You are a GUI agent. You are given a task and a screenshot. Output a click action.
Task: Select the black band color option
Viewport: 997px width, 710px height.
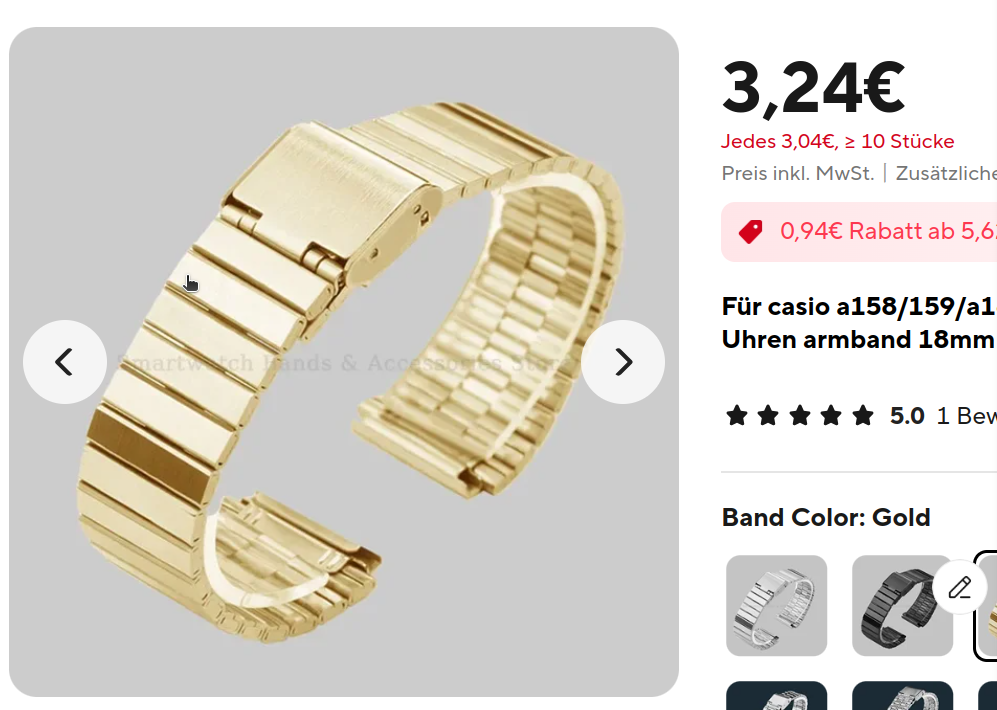902,605
